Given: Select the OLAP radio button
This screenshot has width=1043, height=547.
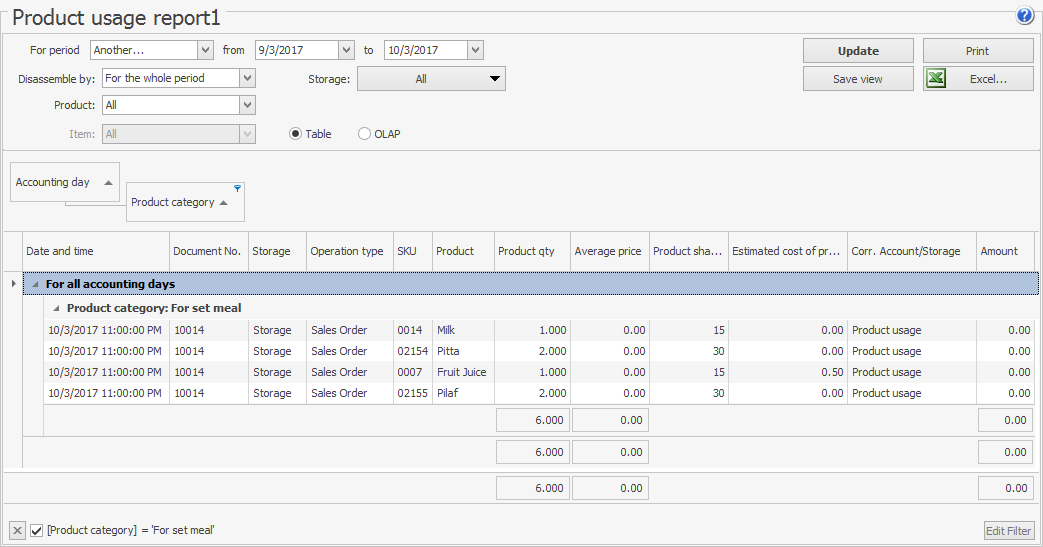Looking at the screenshot, I should 364,134.
